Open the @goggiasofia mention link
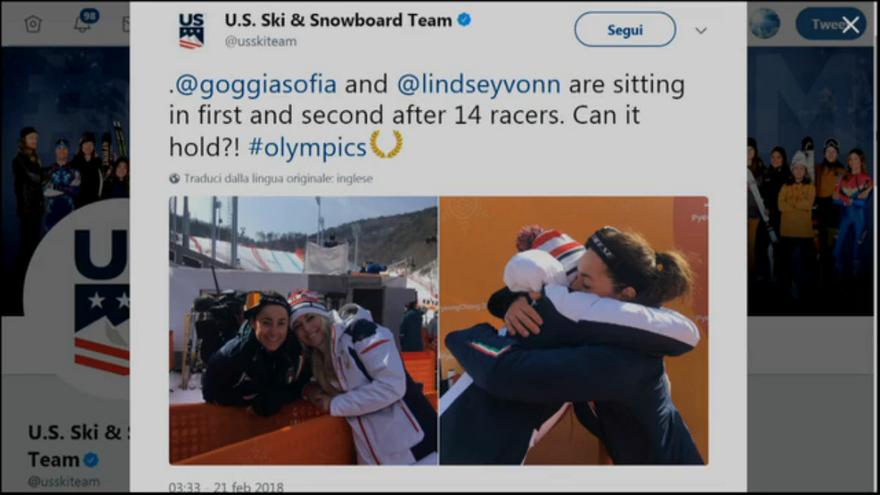The height and width of the screenshot is (495, 880). pyautogui.click(x=255, y=85)
